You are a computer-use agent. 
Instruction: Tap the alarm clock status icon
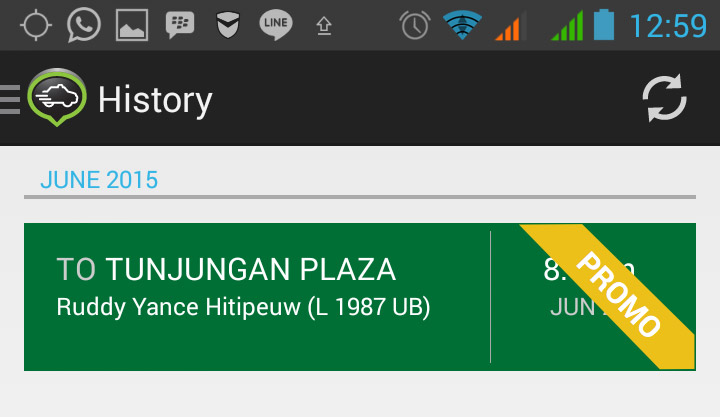pyautogui.click(x=414, y=25)
